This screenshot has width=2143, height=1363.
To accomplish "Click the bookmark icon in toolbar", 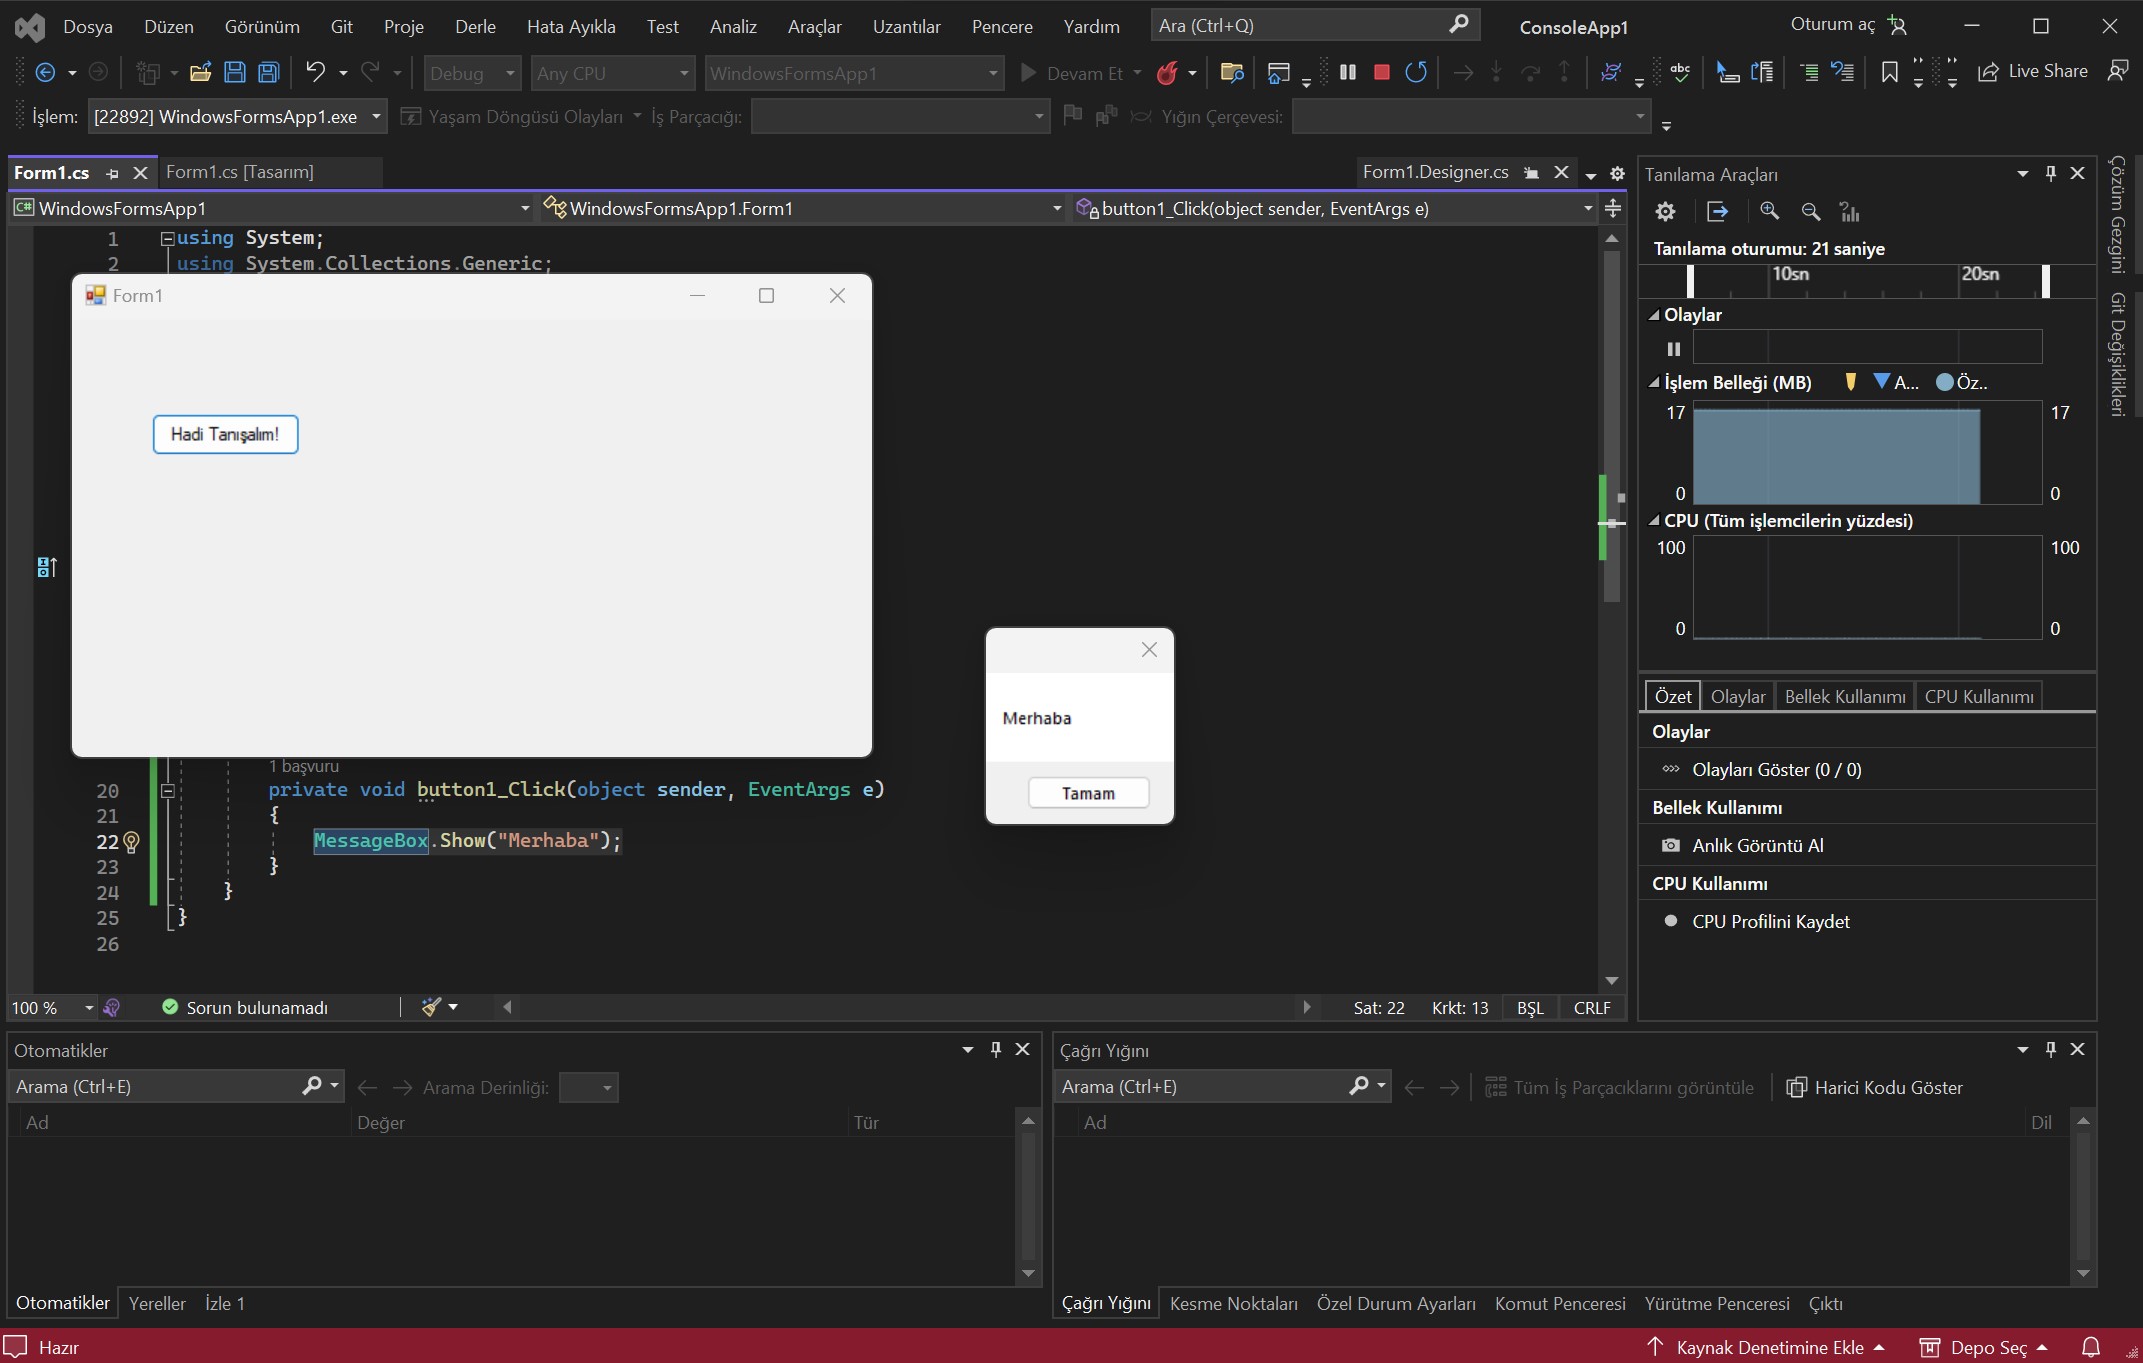I will pos(1889,72).
